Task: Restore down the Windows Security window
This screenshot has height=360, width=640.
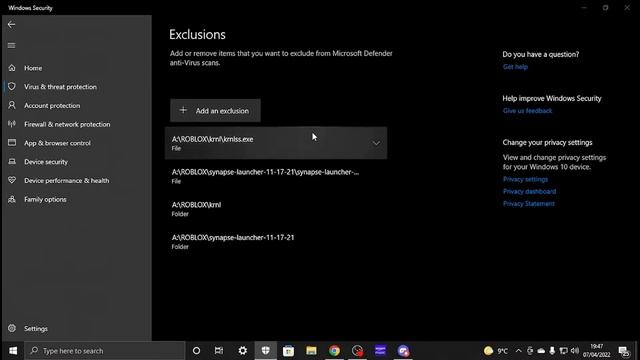Action: (x=606, y=7)
